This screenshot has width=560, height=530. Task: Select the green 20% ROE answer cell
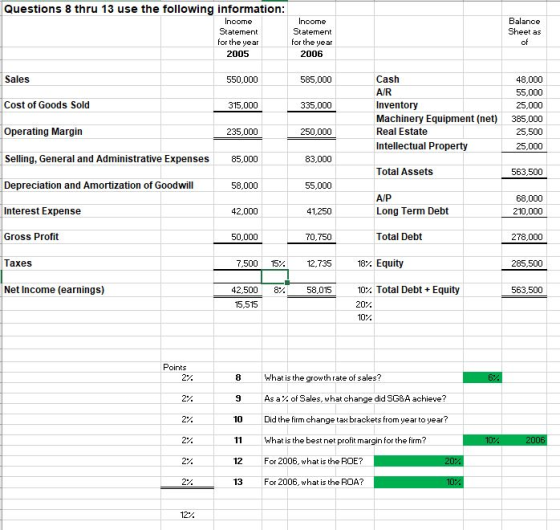[419, 461]
